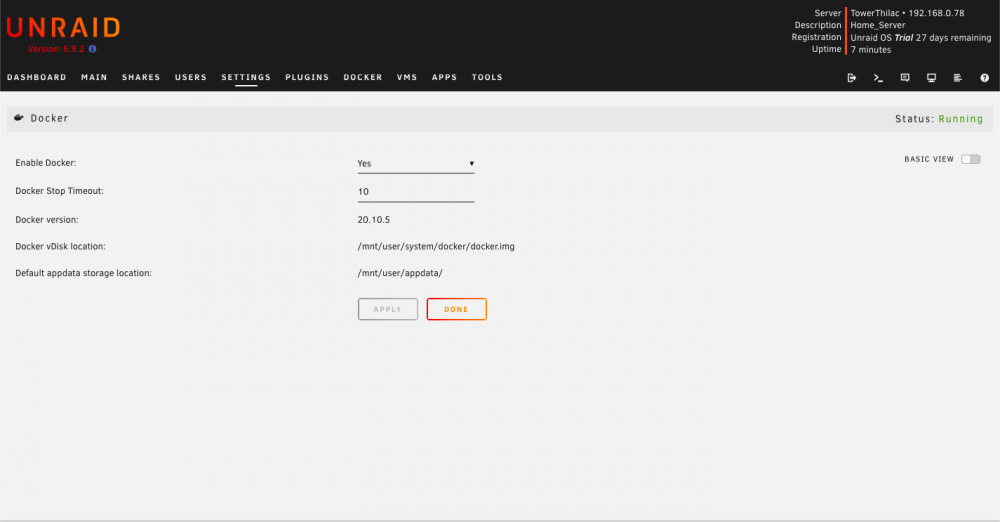1000x522 pixels.
Task: Go to the Dashboard tab
Action: click(x=36, y=77)
